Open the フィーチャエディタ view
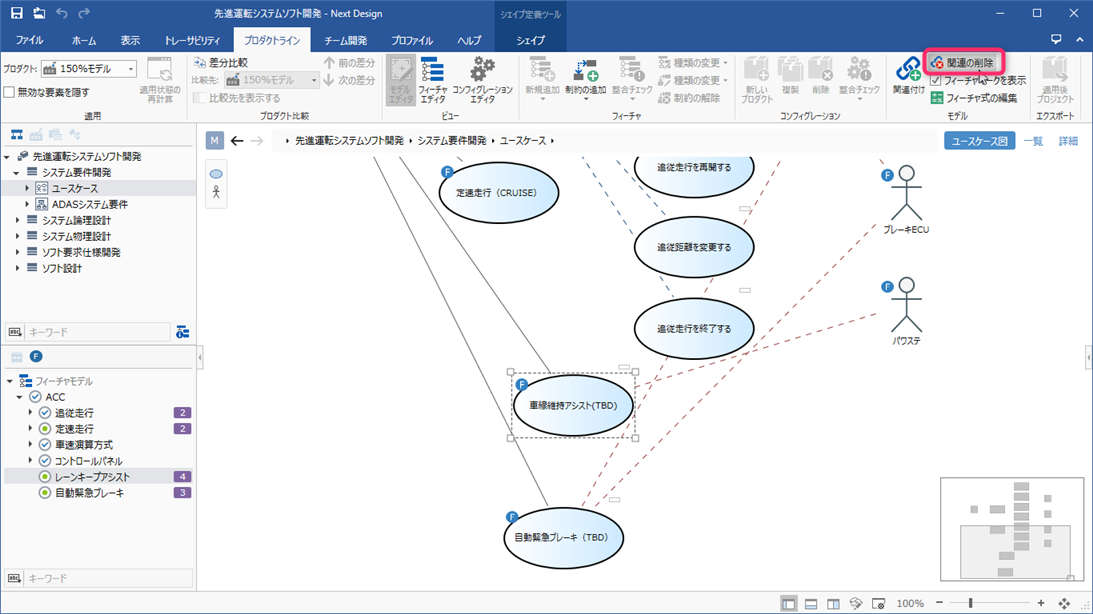The height and width of the screenshot is (614, 1093). tap(432, 80)
